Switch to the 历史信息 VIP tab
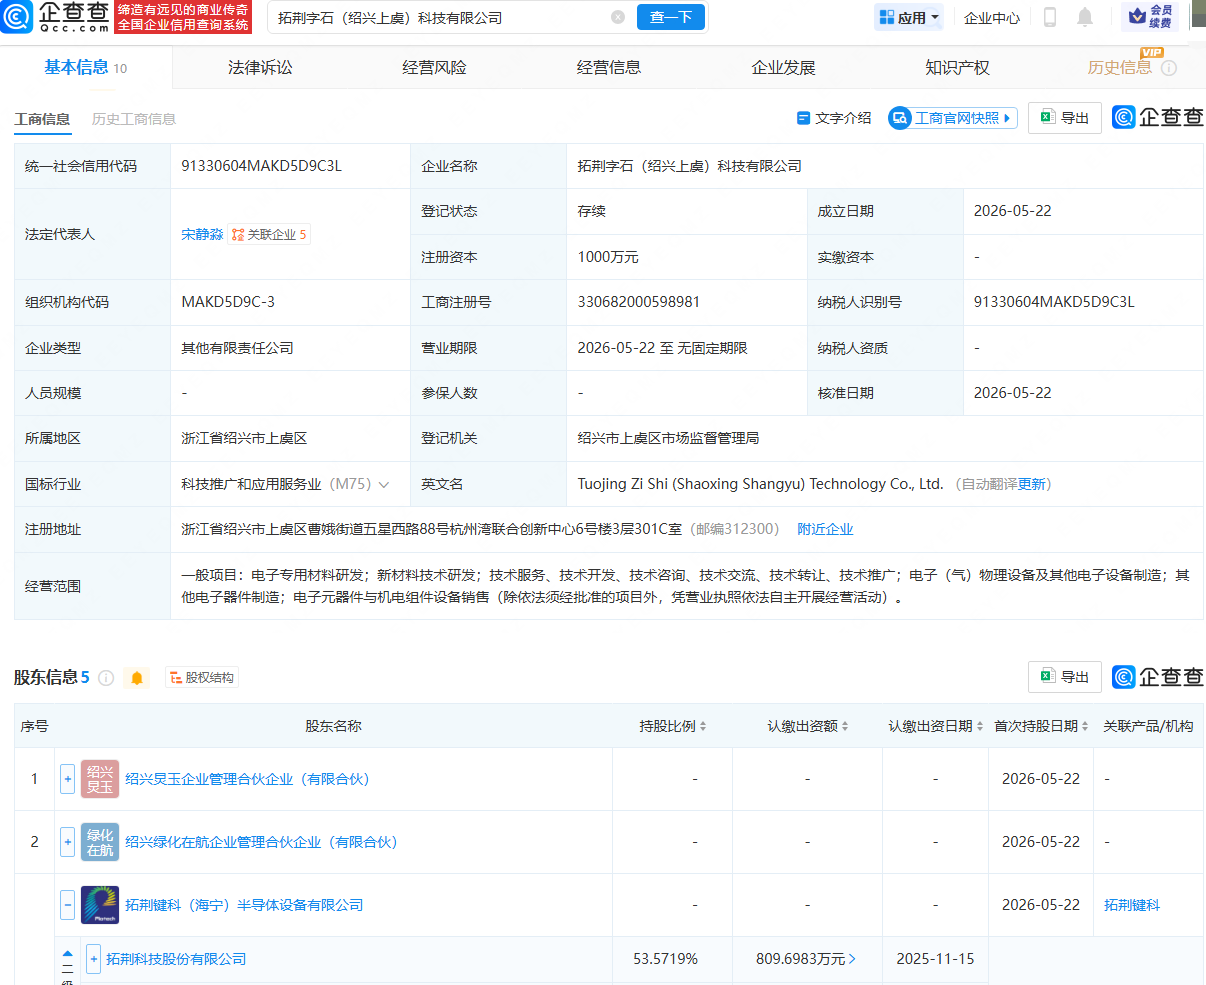The width and height of the screenshot is (1206, 985). (x=1119, y=67)
